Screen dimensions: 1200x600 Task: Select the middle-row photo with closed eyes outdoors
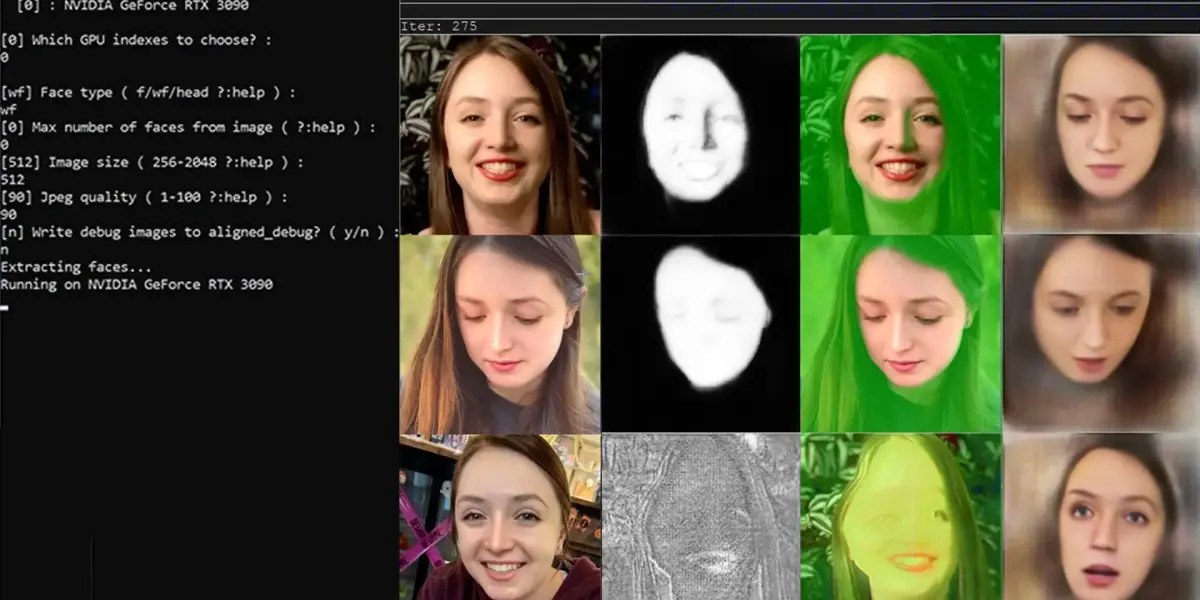(x=500, y=334)
